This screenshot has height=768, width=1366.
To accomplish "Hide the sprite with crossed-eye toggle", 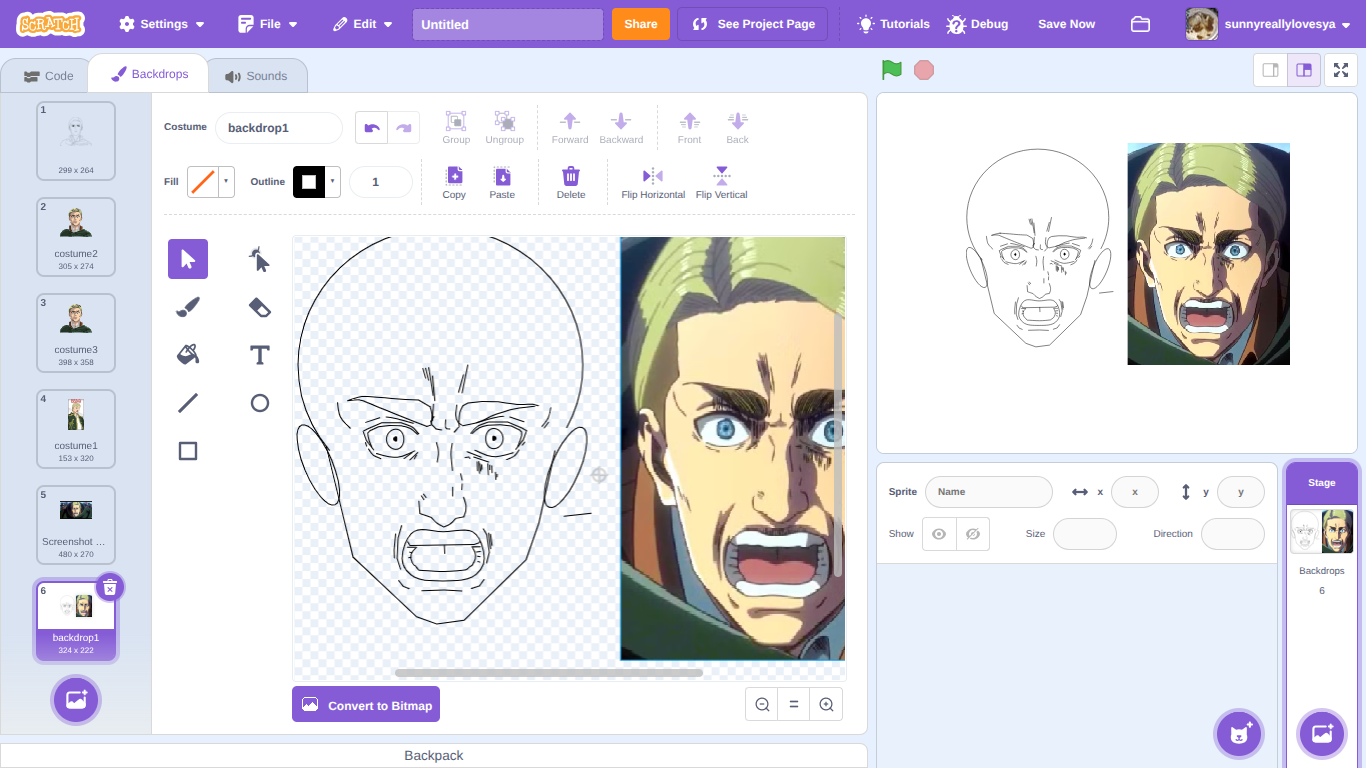I will click(x=973, y=534).
